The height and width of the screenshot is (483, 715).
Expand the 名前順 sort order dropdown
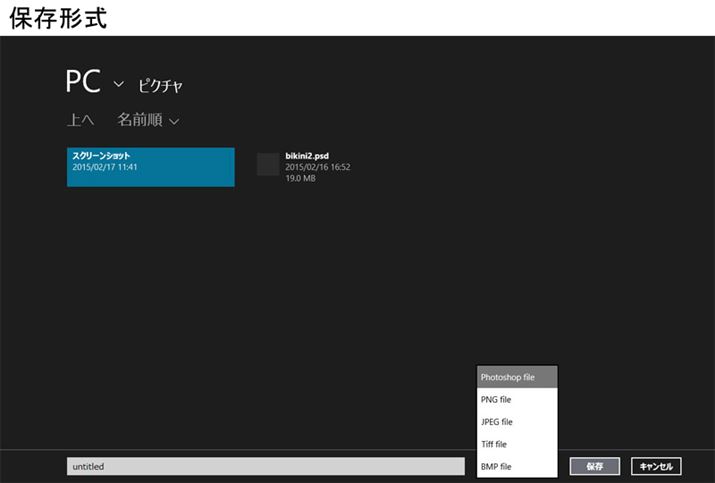tap(140, 120)
